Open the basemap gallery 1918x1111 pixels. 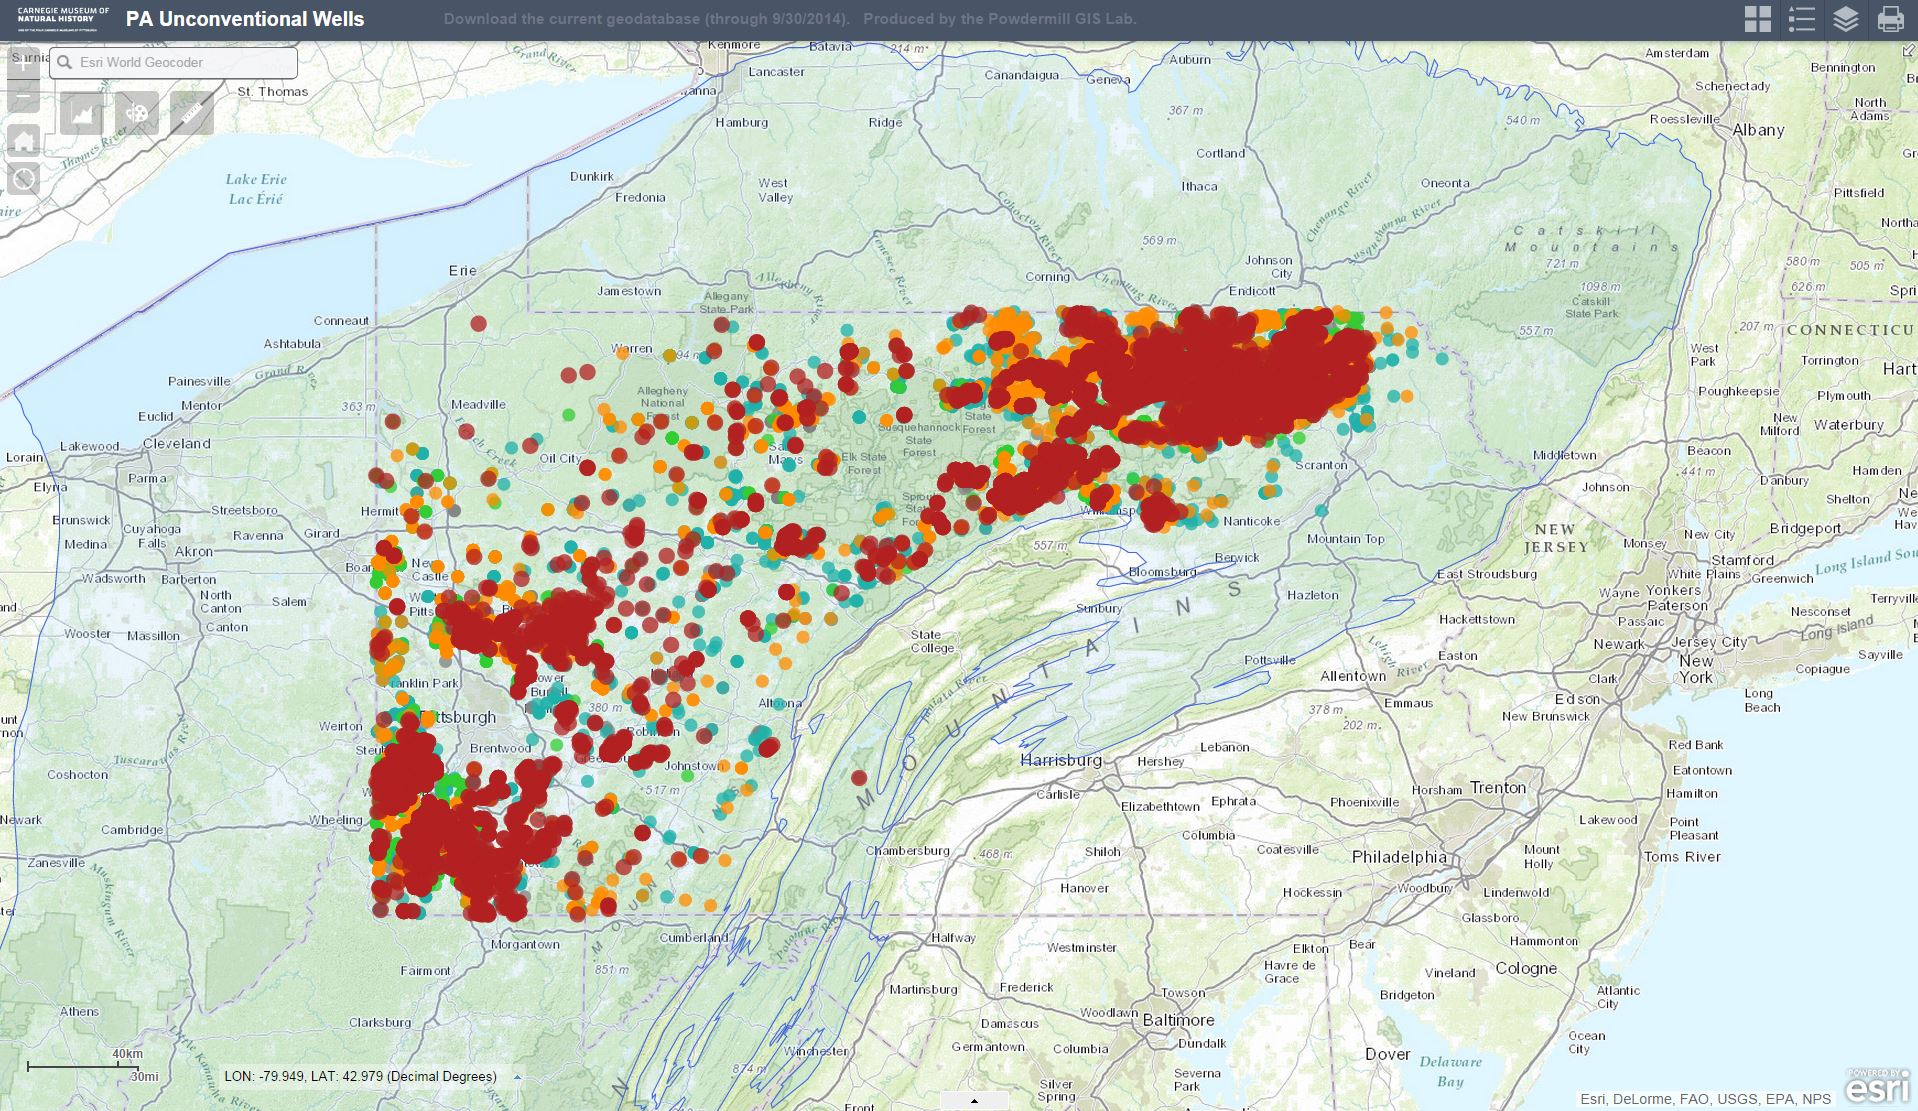(1757, 18)
